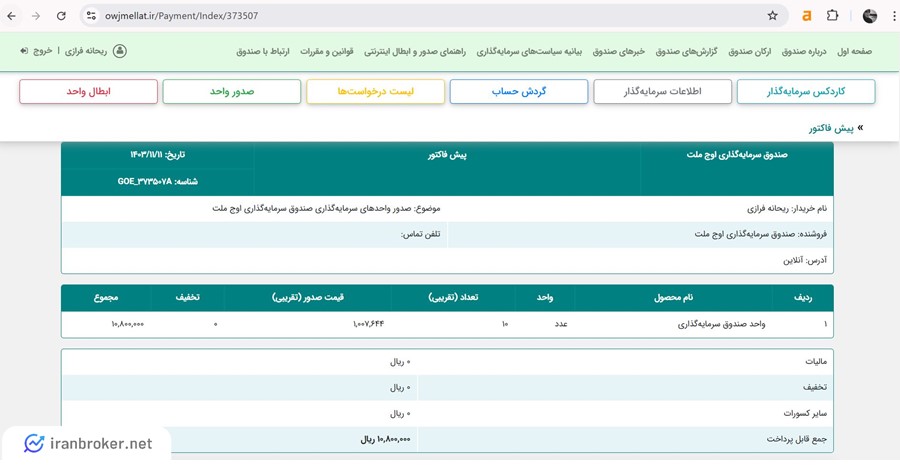Click کاردکس سرمایه‌گذار button
Screen dimensions: 900x470
point(806,92)
